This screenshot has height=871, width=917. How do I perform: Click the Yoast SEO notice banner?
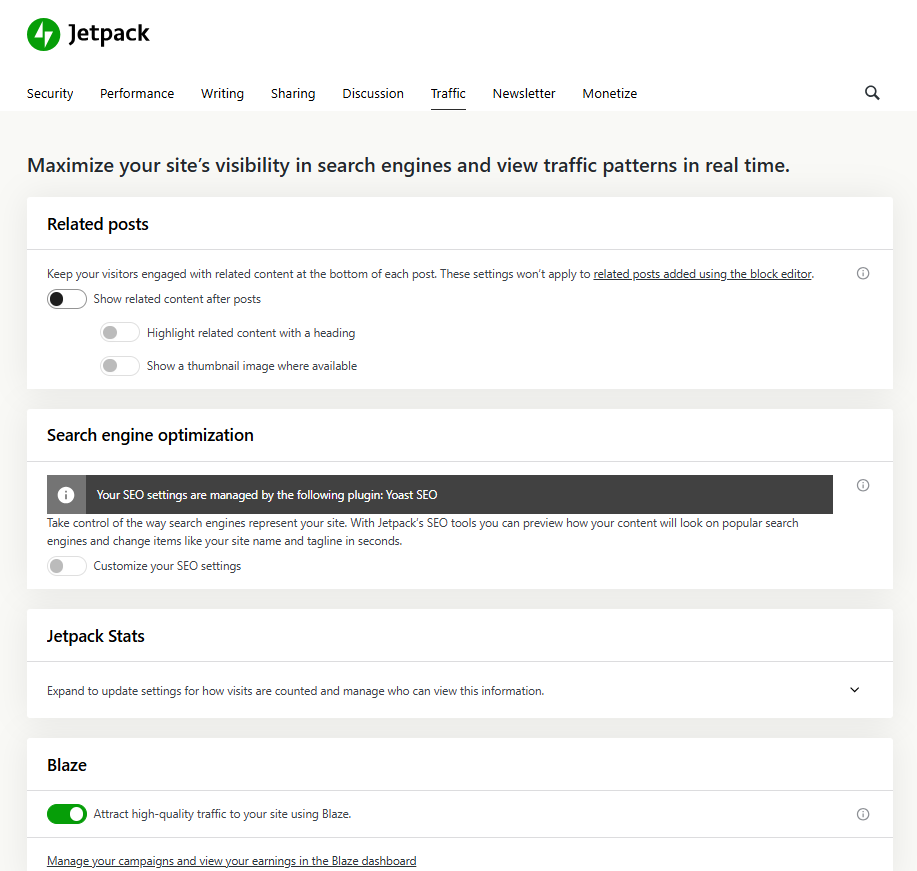tap(440, 494)
